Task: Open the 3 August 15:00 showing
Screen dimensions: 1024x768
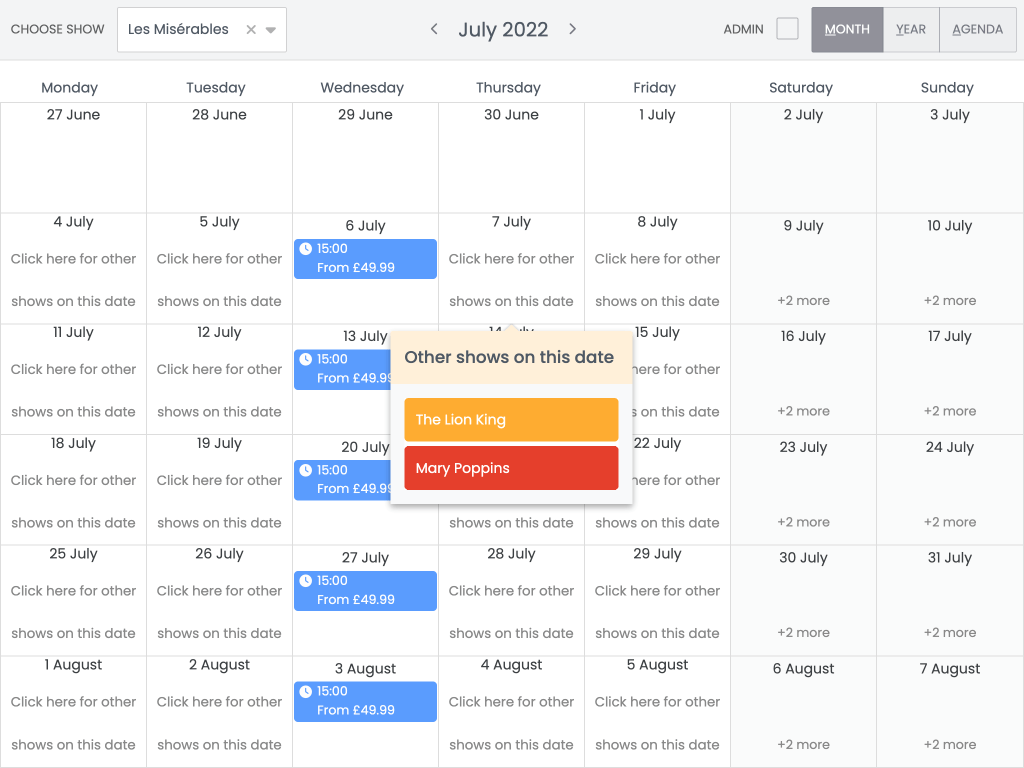Action: tap(365, 701)
